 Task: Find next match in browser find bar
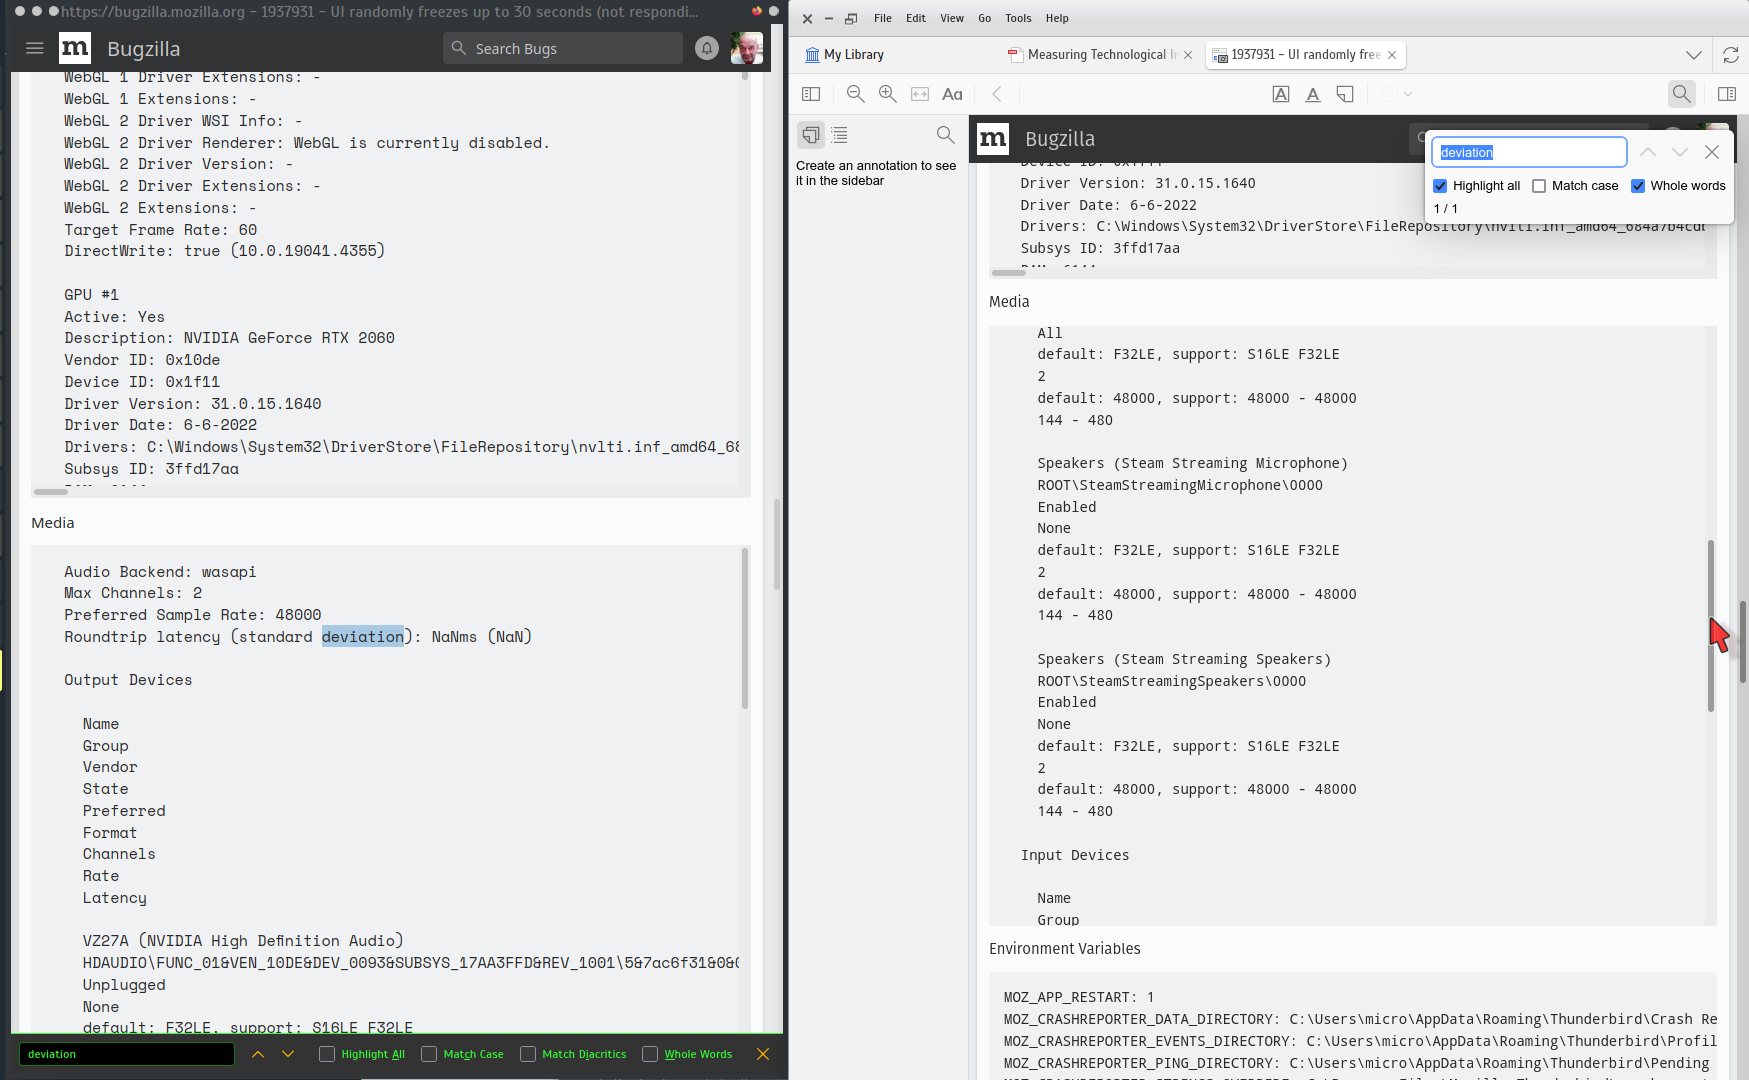[288, 1054]
